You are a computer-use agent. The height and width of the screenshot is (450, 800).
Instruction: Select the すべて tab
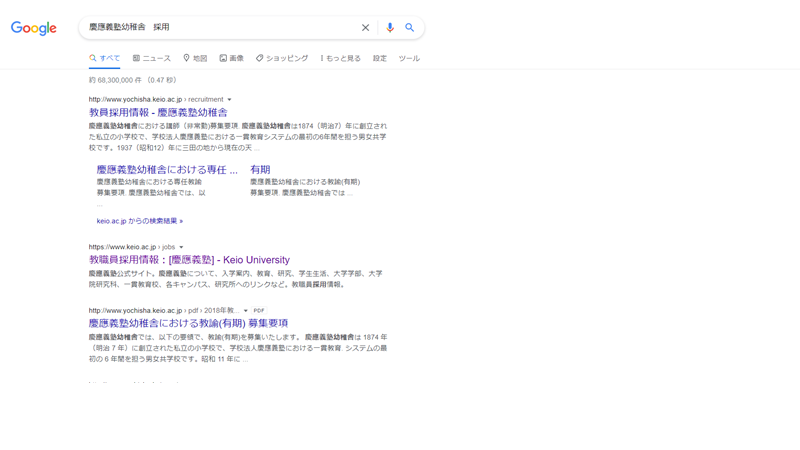(x=105, y=58)
